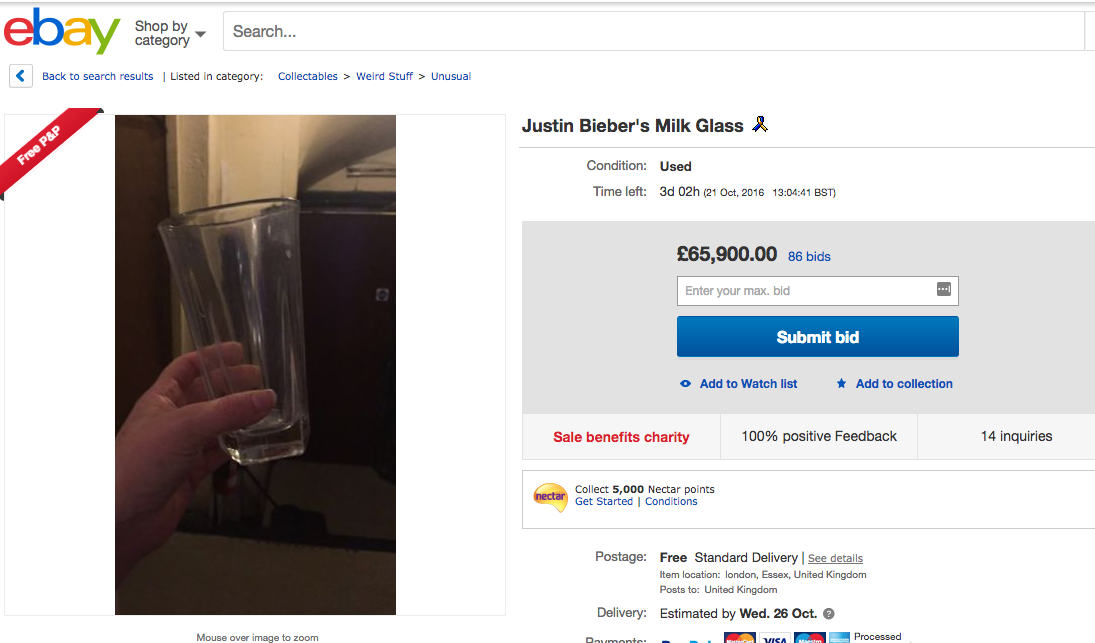Open the Collectables category breadcrumb

[307, 76]
